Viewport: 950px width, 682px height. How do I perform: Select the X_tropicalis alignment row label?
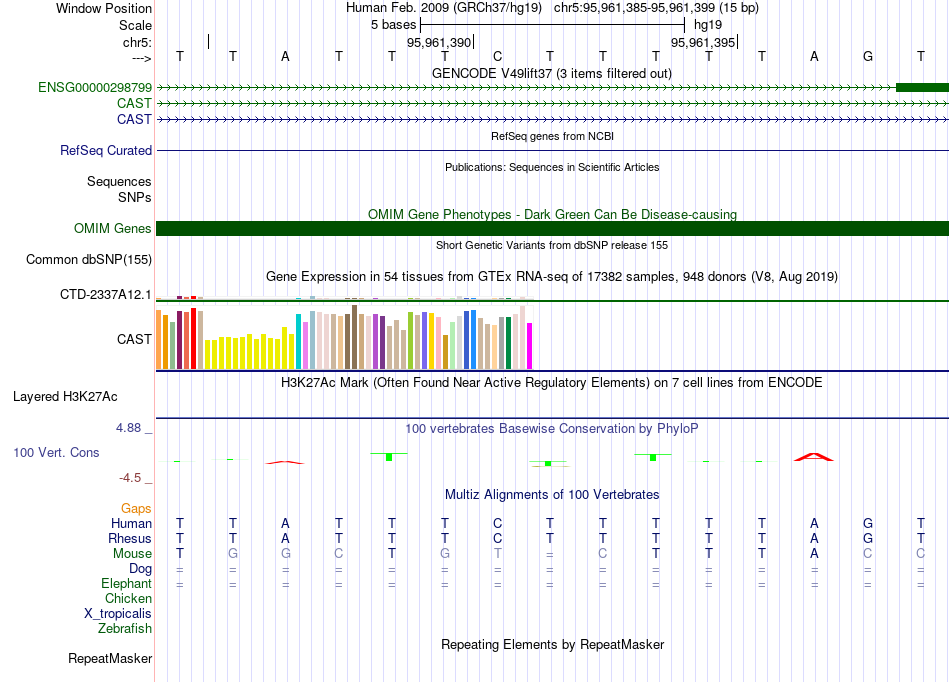click(x=118, y=614)
